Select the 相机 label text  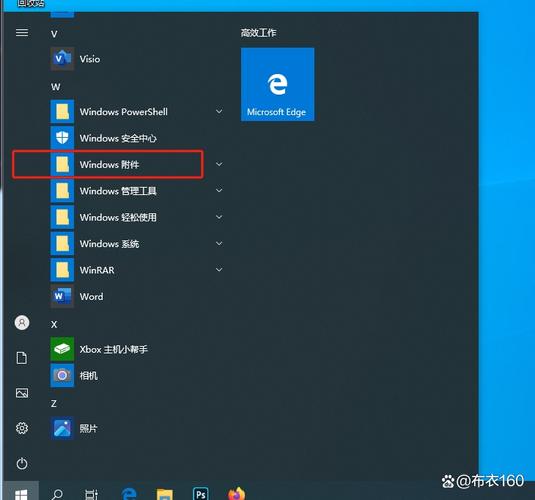point(88,376)
